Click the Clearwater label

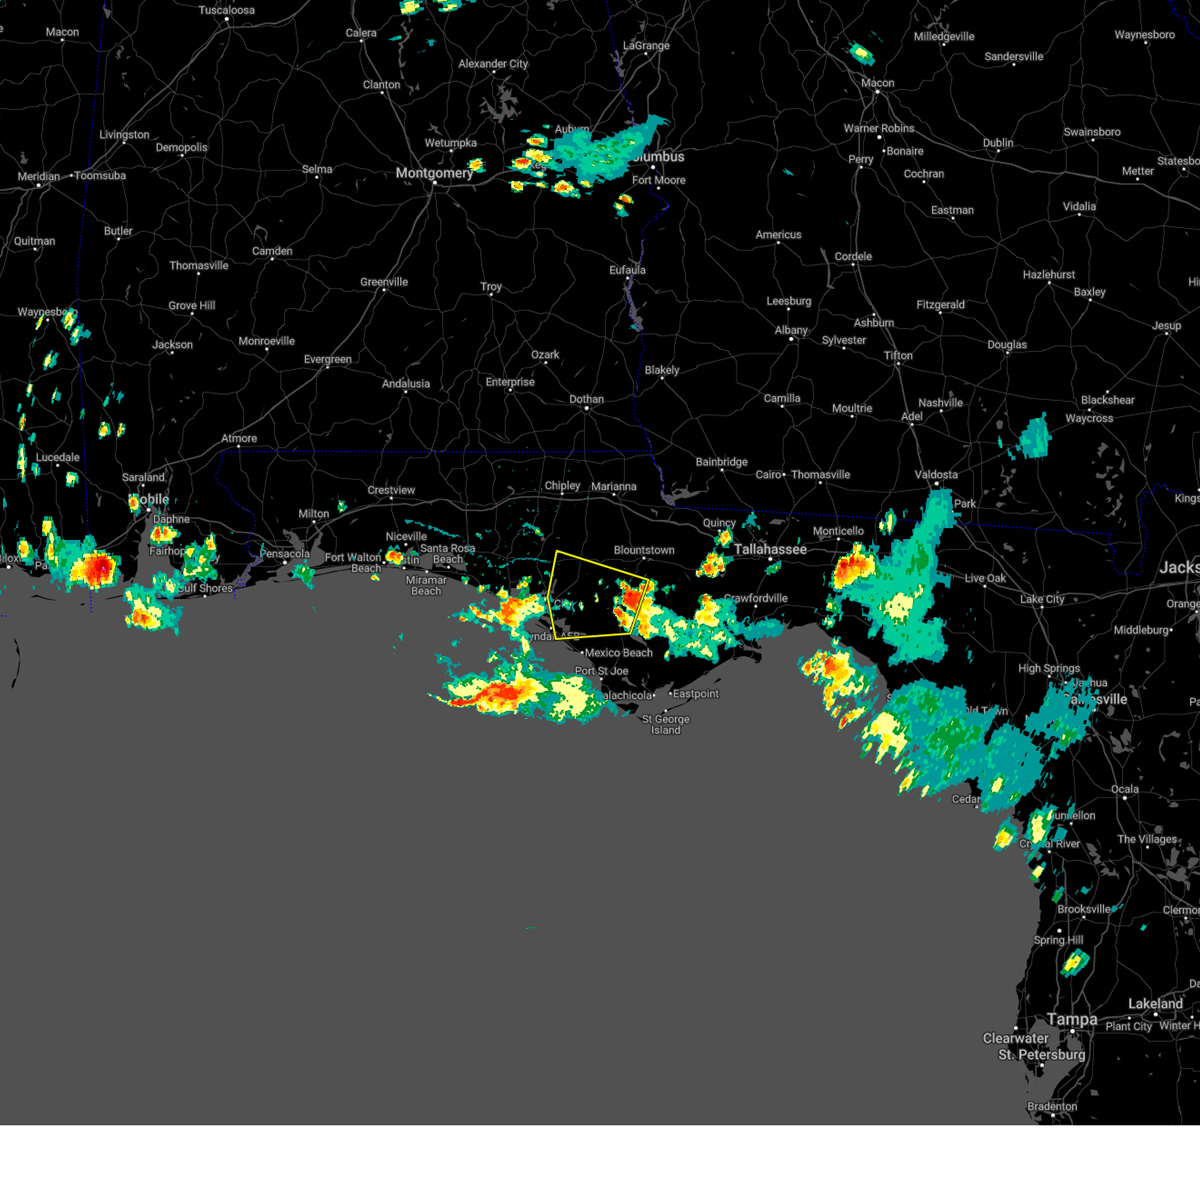pos(1016,1038)
